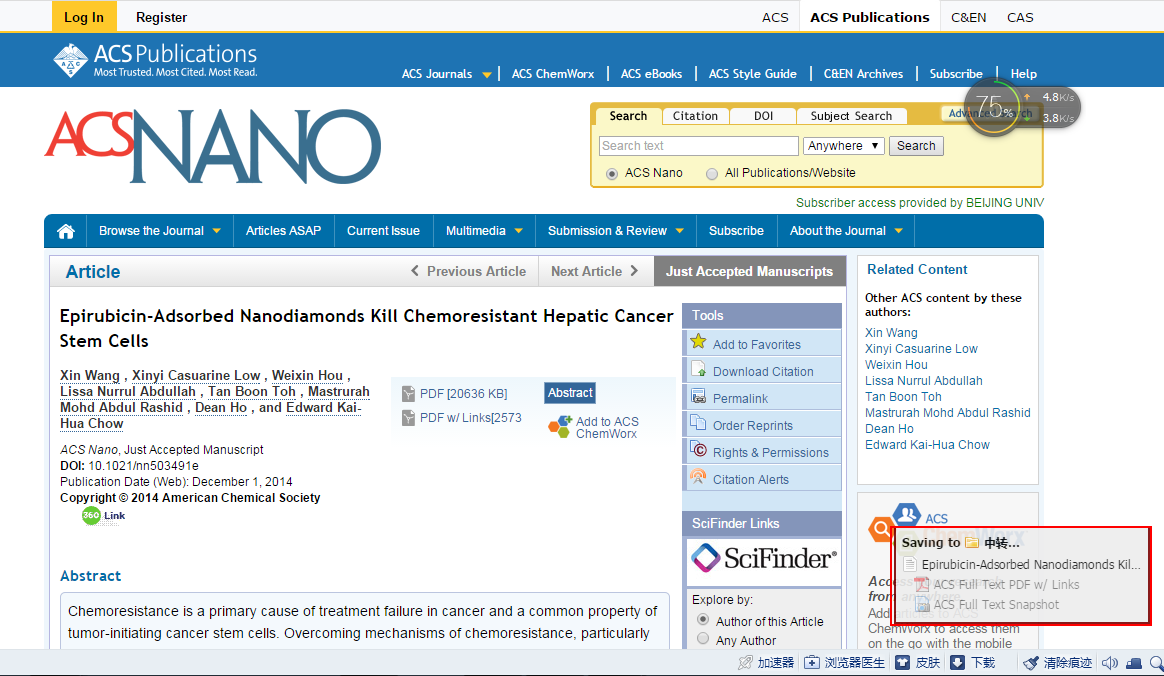Open the ACS eBooks link

pyautogui.click(x=651, y=73)
